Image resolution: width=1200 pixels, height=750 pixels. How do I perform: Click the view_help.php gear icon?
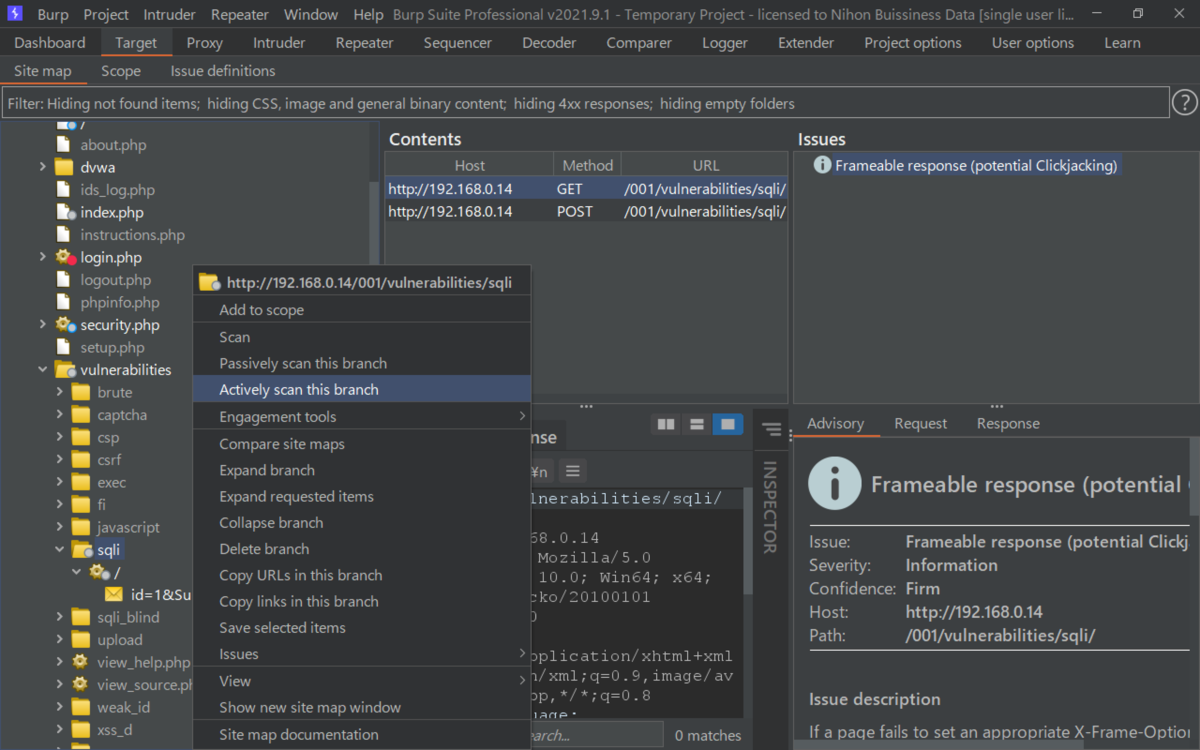tap(81, 662)
